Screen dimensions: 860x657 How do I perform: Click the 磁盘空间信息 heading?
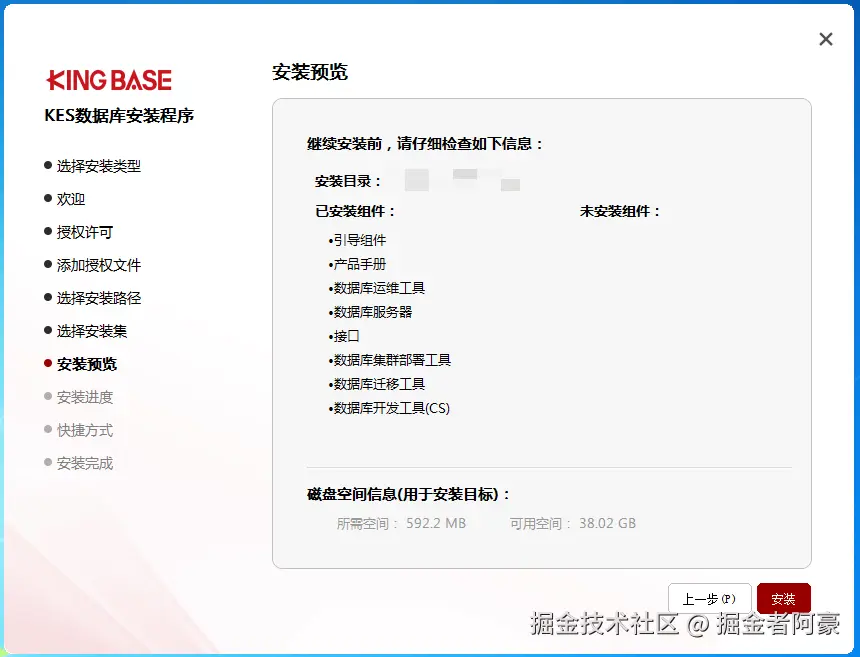coord(408,494)
